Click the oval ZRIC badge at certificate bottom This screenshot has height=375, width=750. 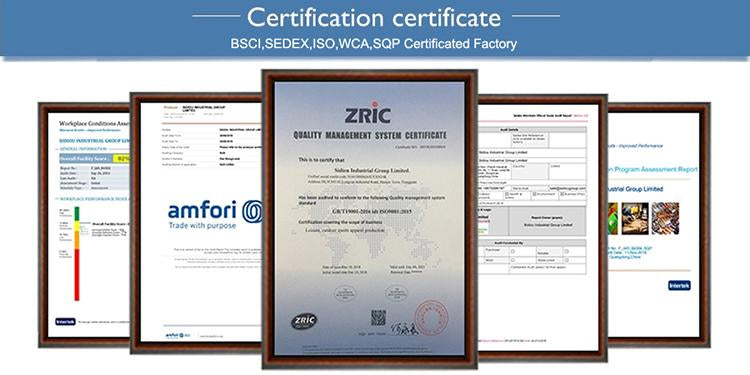click(304, 320)
